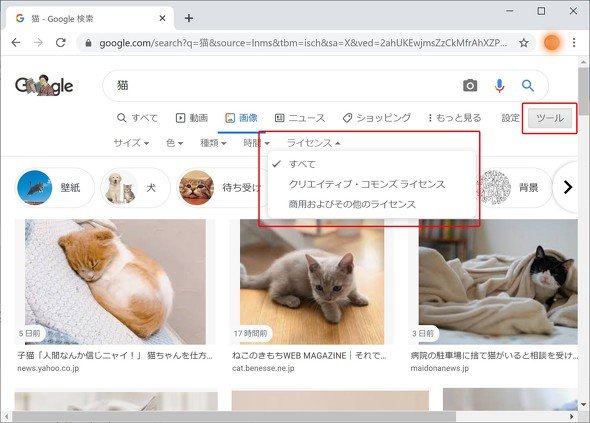Viewport: 590px width, 423px height.
Task: Open Chrome three-dot menu
Action: pyautogui.click(x=574, y=43)
